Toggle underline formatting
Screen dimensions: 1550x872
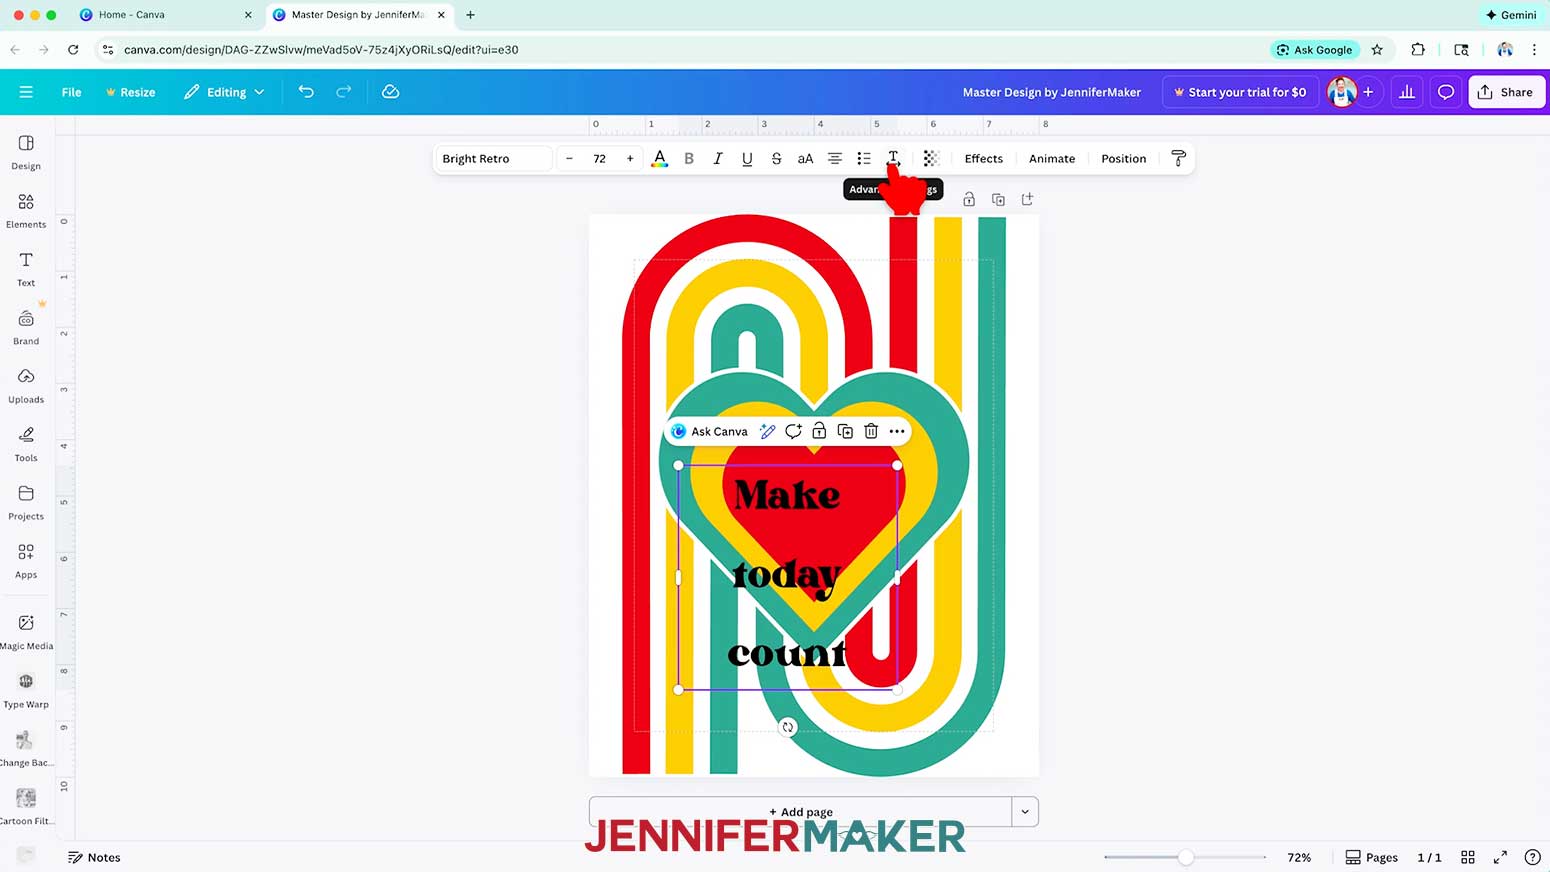(x=747, y=159)
